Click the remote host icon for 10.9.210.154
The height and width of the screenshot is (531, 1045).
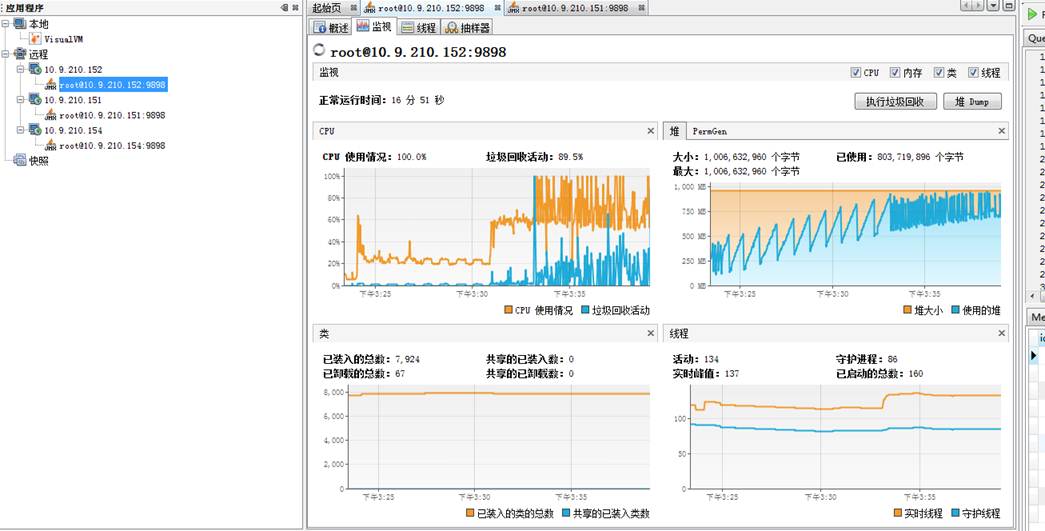tap(35, 130)
